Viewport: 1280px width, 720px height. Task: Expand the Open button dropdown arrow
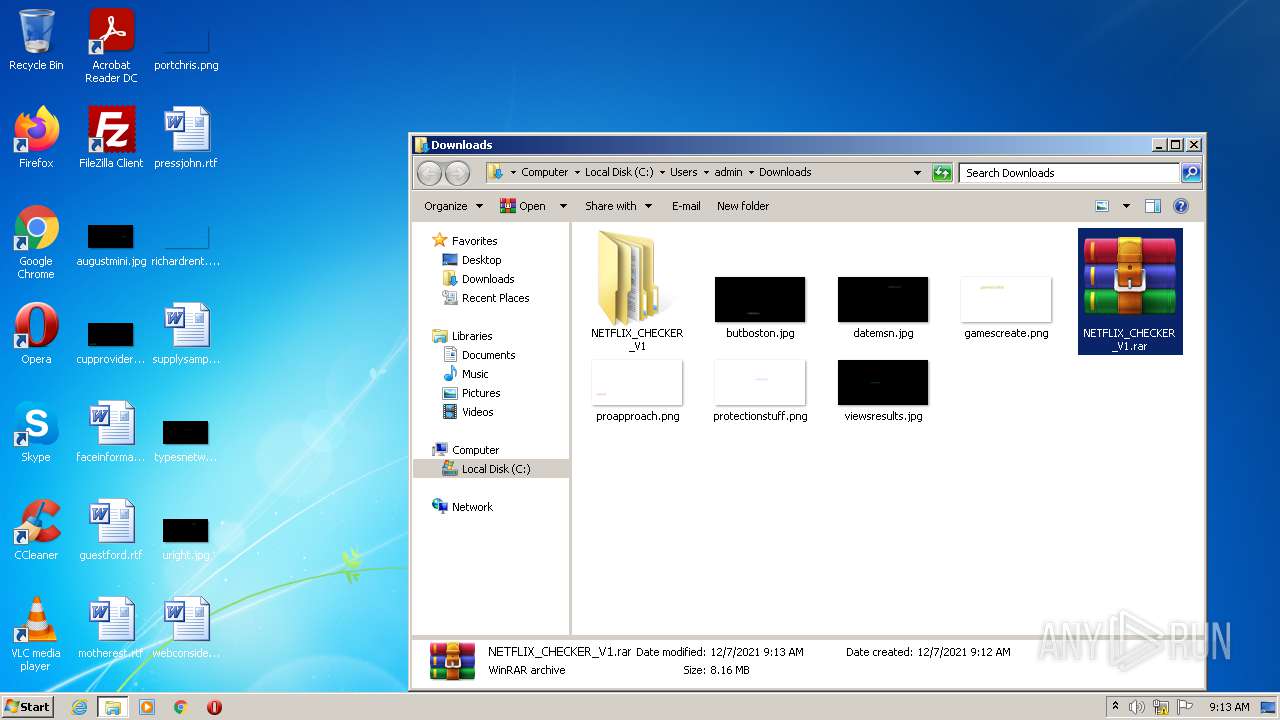coord(563,206)
